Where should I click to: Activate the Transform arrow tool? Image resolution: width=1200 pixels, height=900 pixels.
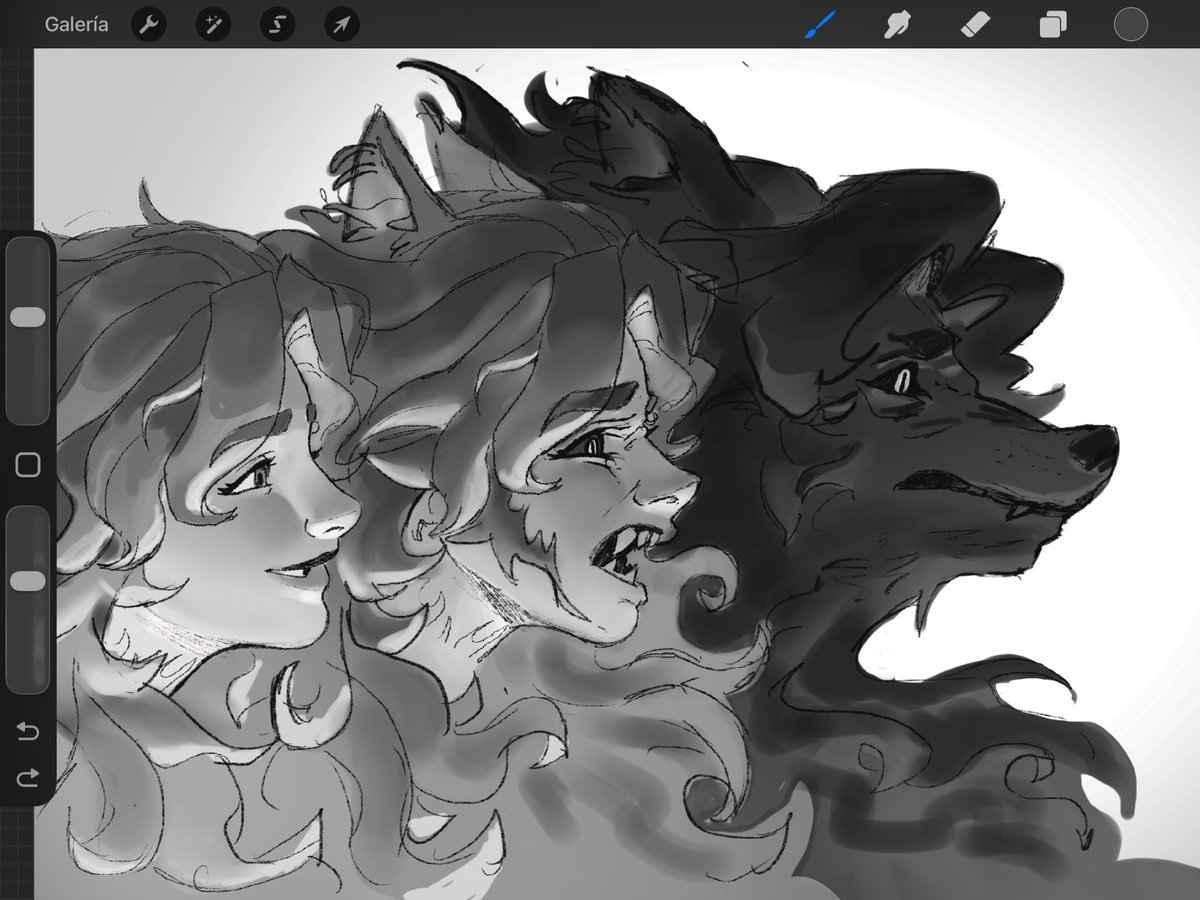[x=341, y=25]
